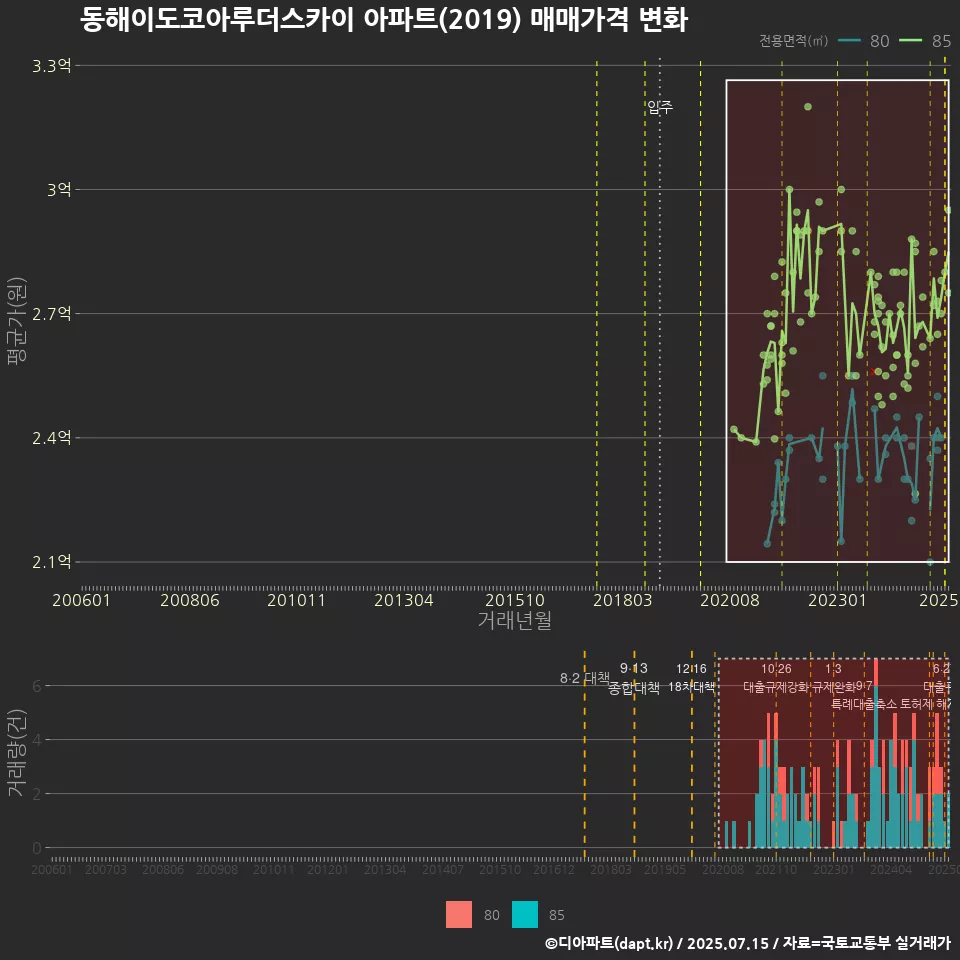Click the 202008 tick label on price chart

pos(730,600)
